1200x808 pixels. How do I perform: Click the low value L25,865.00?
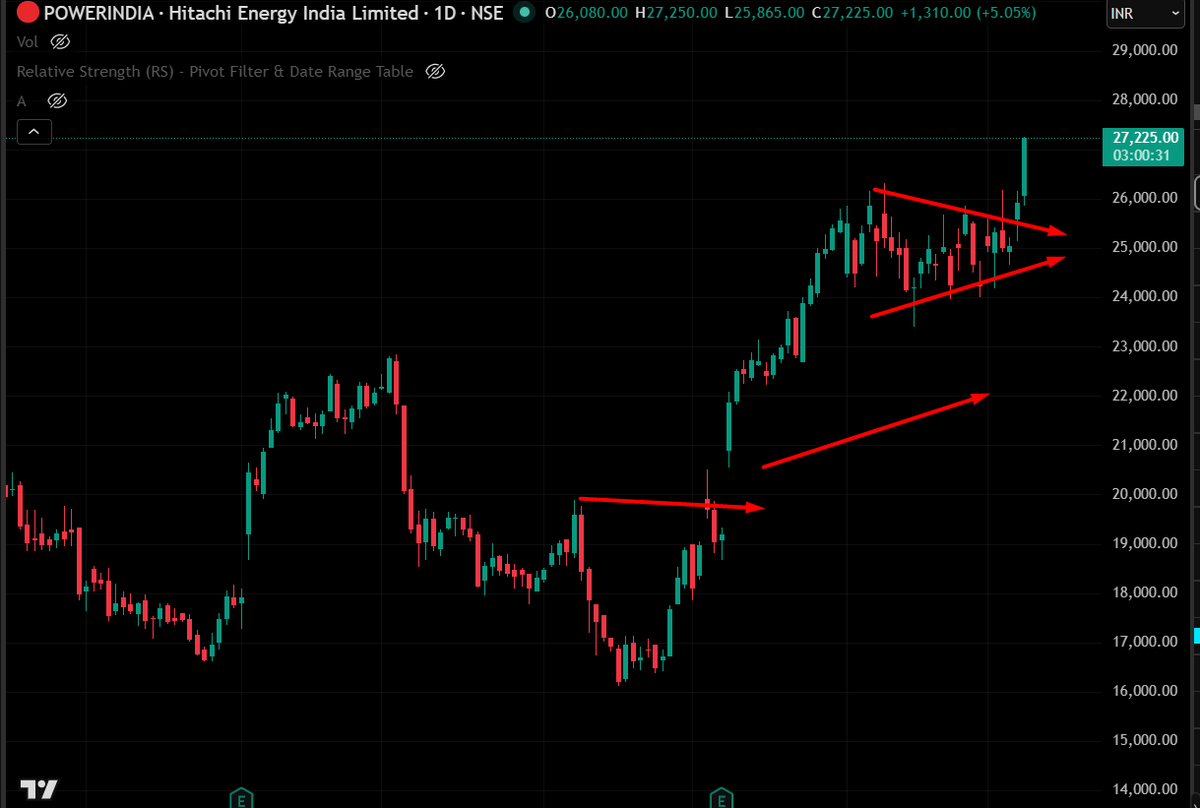point(766,13)
